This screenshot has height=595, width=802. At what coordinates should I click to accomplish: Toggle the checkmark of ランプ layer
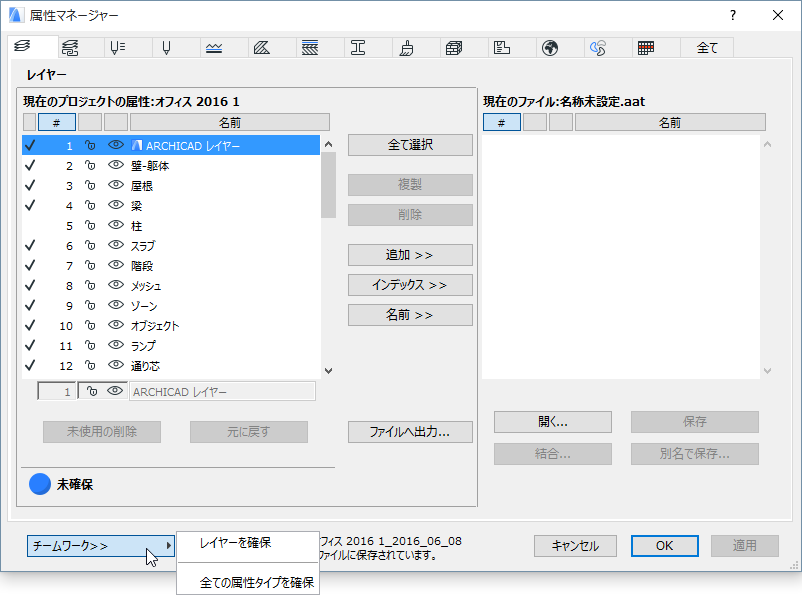tap(30, 345)
